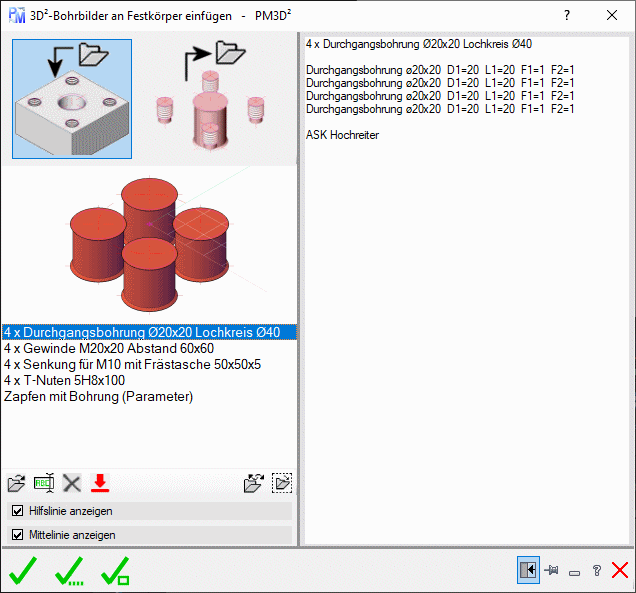
Task: Click the pin icon to pin dialog
Action: click(551, 571)
